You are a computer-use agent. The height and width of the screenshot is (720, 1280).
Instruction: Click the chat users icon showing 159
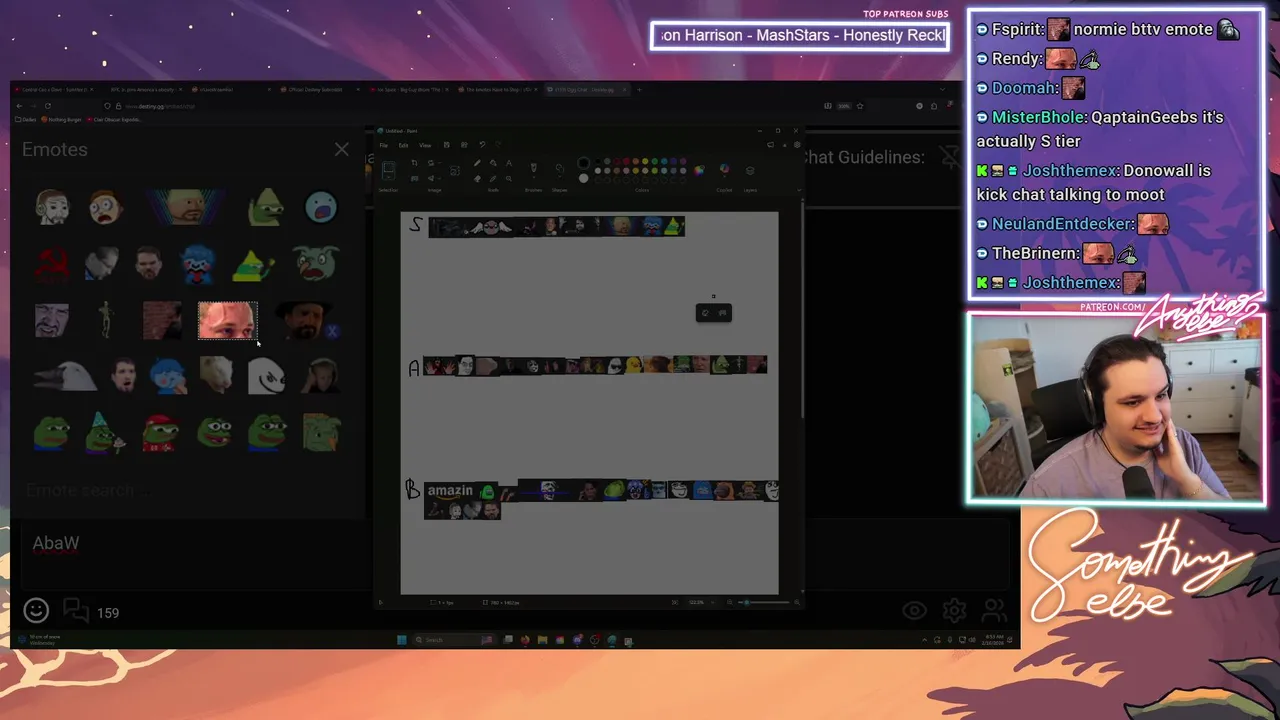pos(91,611)
